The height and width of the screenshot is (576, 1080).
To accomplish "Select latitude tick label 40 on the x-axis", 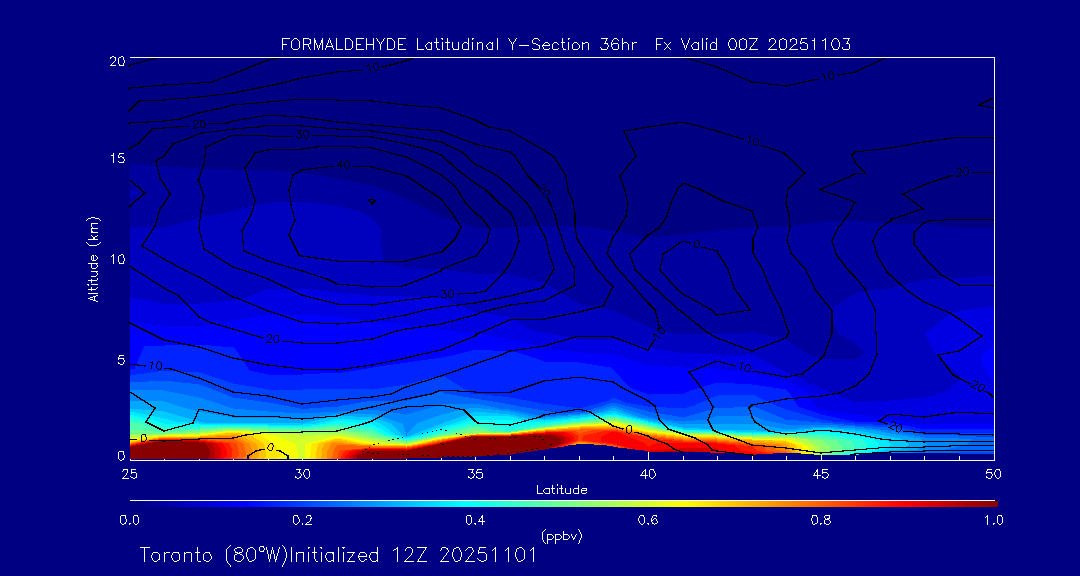I will coord(648,472).
